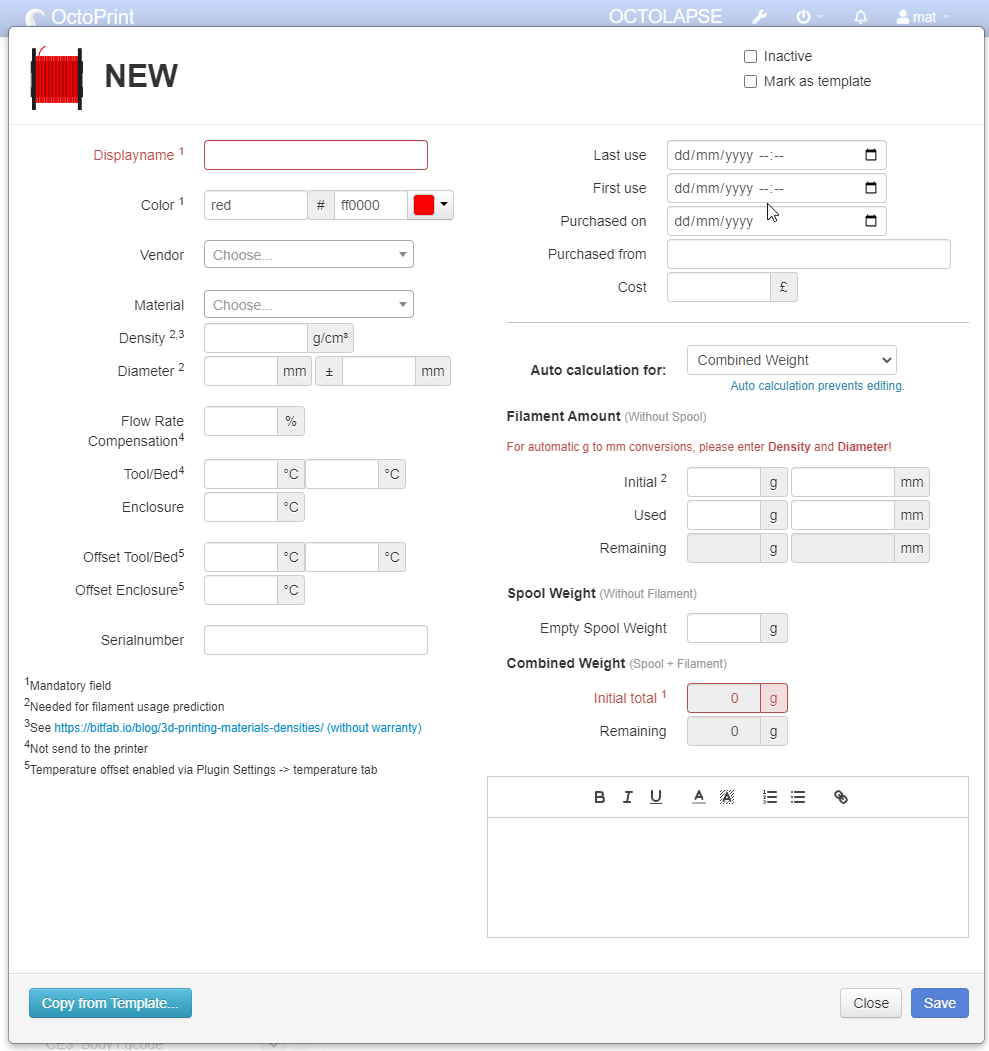The image size is (989, 1051).
Task: Save the new spool
Action: [x=939, y=1003]
